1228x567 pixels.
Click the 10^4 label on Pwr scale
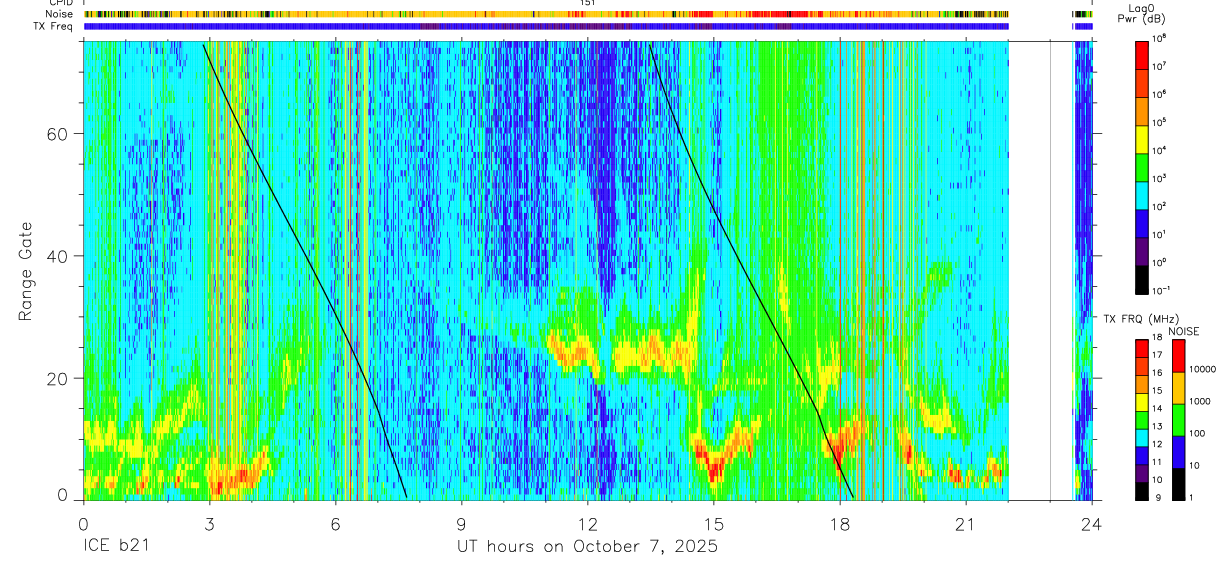click(1158, 150)
